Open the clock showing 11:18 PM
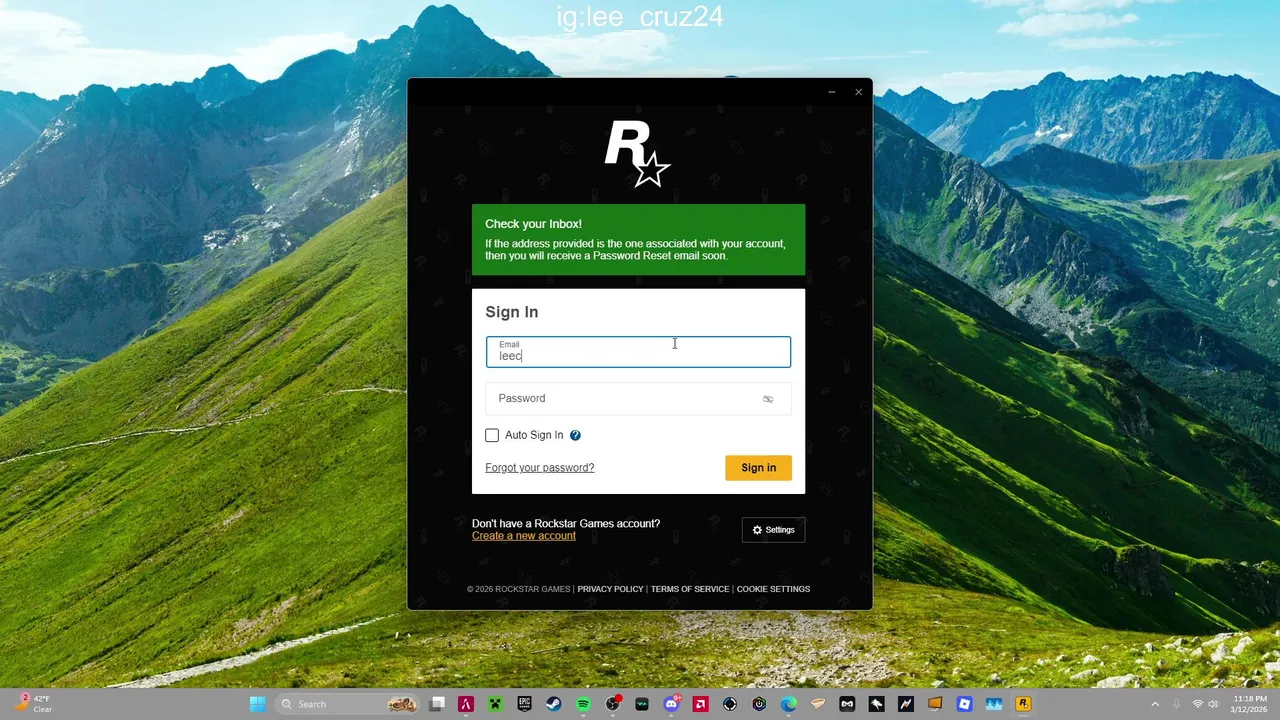The image size is (1280, 720). point(1250,704)
